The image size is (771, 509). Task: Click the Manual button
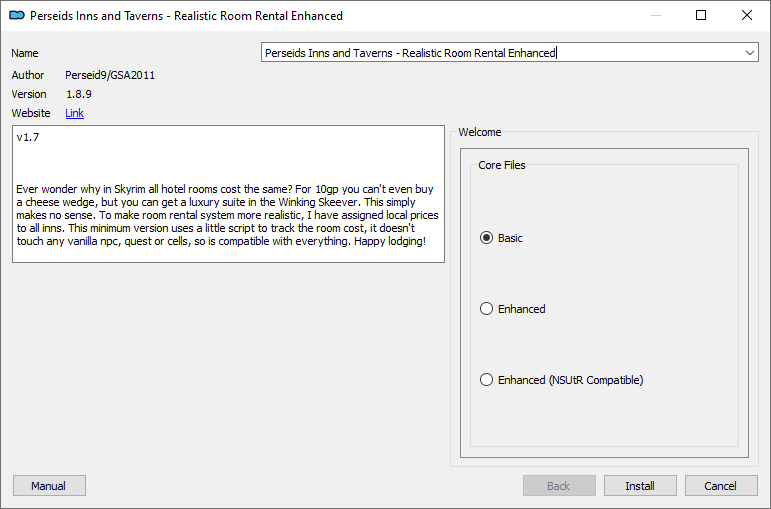(x=49, y=486)
